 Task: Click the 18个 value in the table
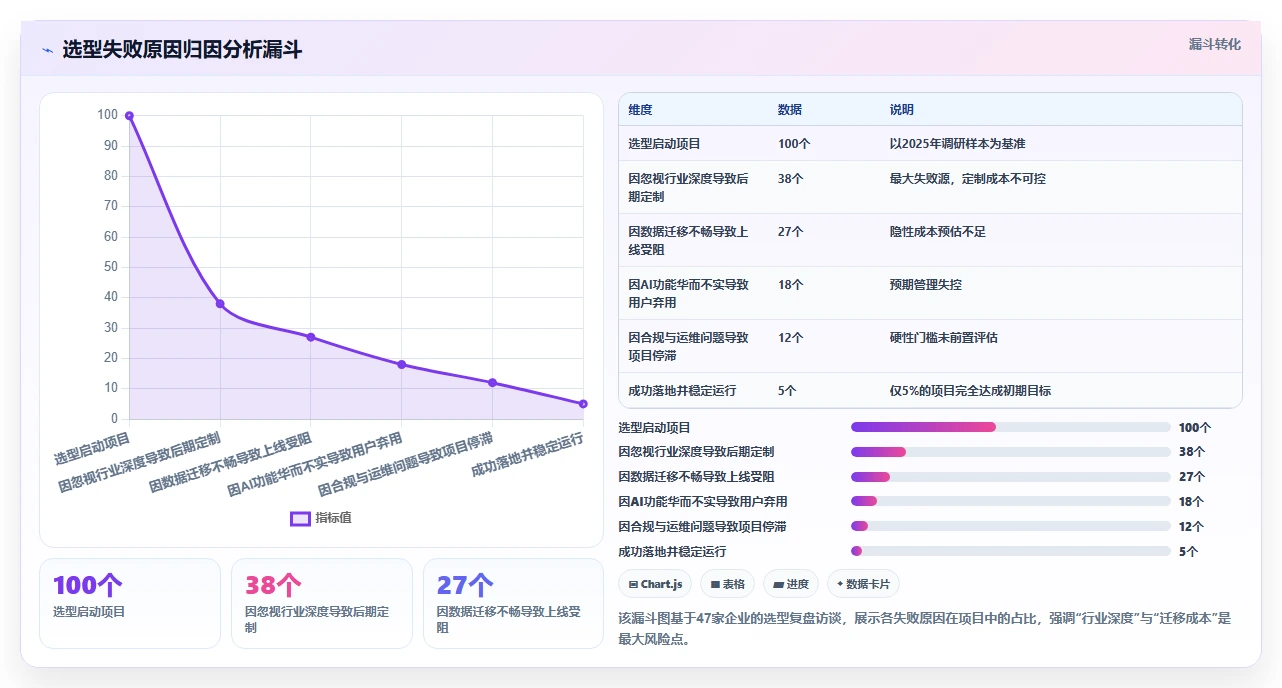(x=791, y=285)
